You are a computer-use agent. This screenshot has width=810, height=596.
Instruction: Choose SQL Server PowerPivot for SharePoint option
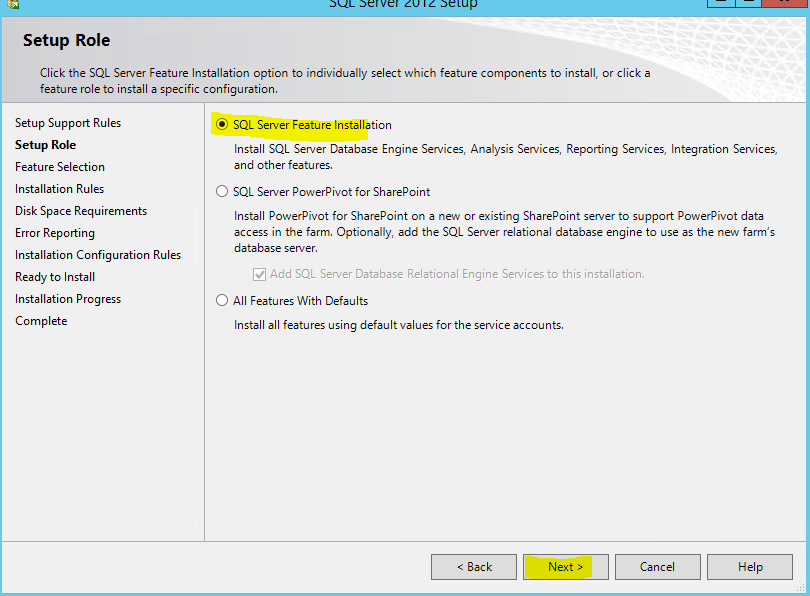(222, 192)
